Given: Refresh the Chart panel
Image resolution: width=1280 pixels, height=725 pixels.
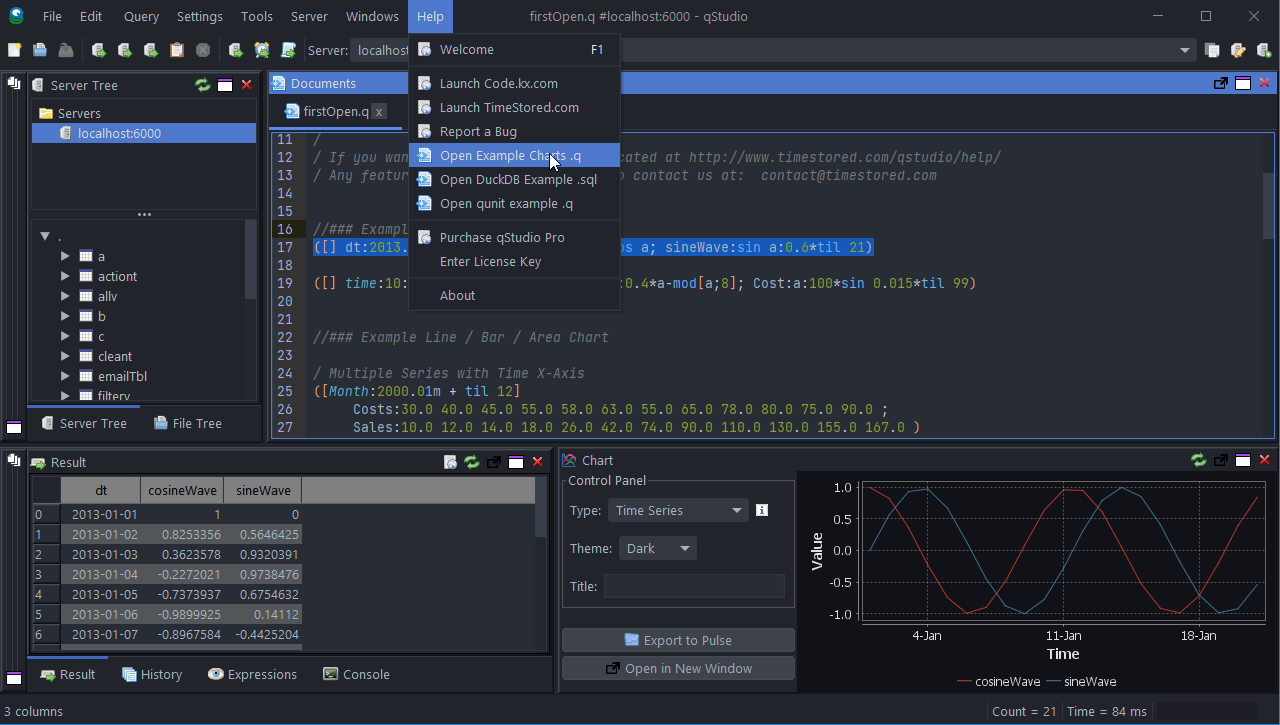Looking at the screenshot, I should pyautogui.click(x=1199, y=460).
